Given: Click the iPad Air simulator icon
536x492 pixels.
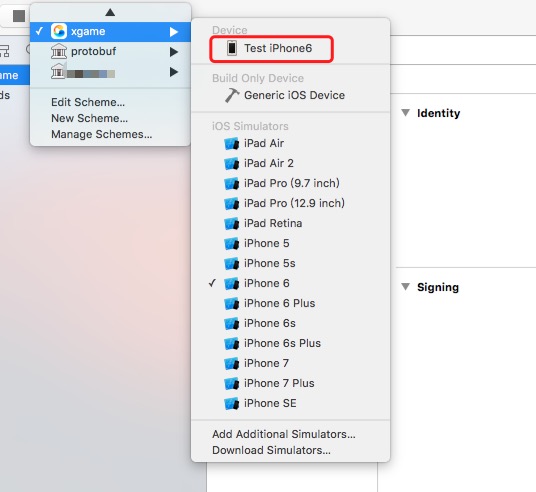Looking at the screenshot, I should (232, 144).
